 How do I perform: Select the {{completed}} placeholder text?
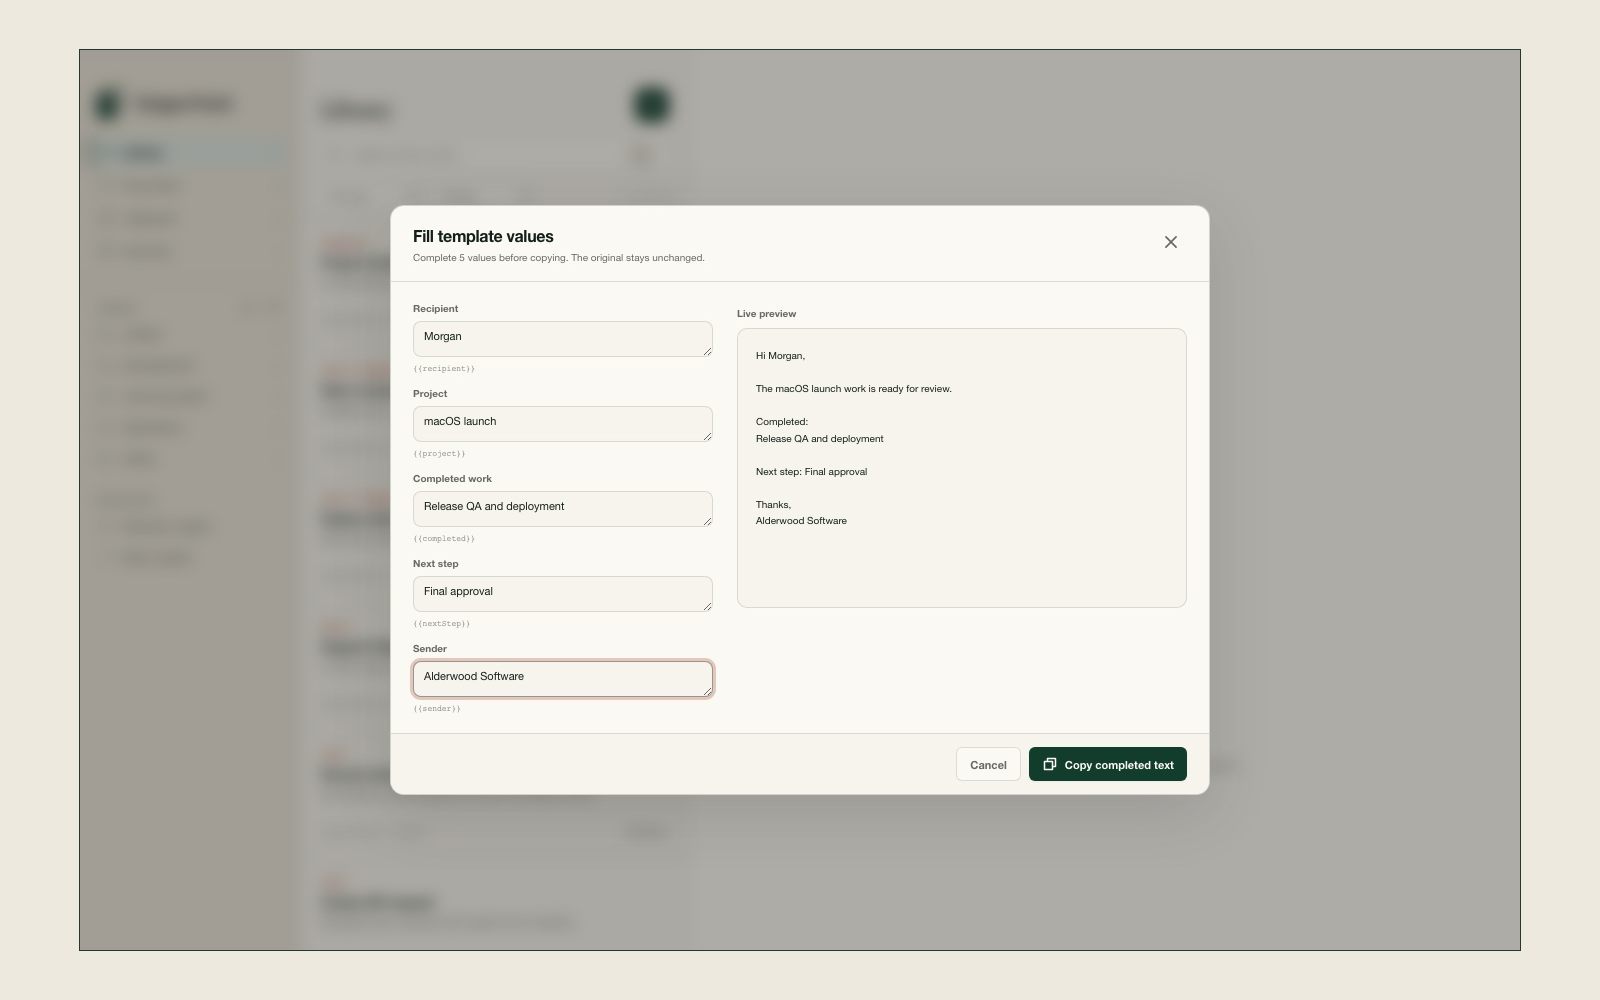444,539
